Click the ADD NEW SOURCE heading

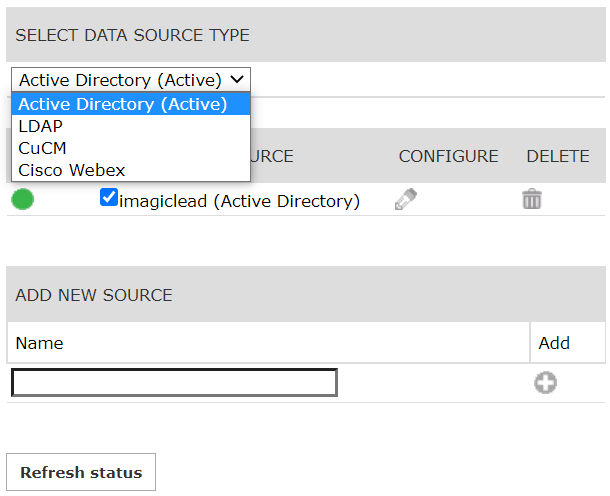point(94,295)
